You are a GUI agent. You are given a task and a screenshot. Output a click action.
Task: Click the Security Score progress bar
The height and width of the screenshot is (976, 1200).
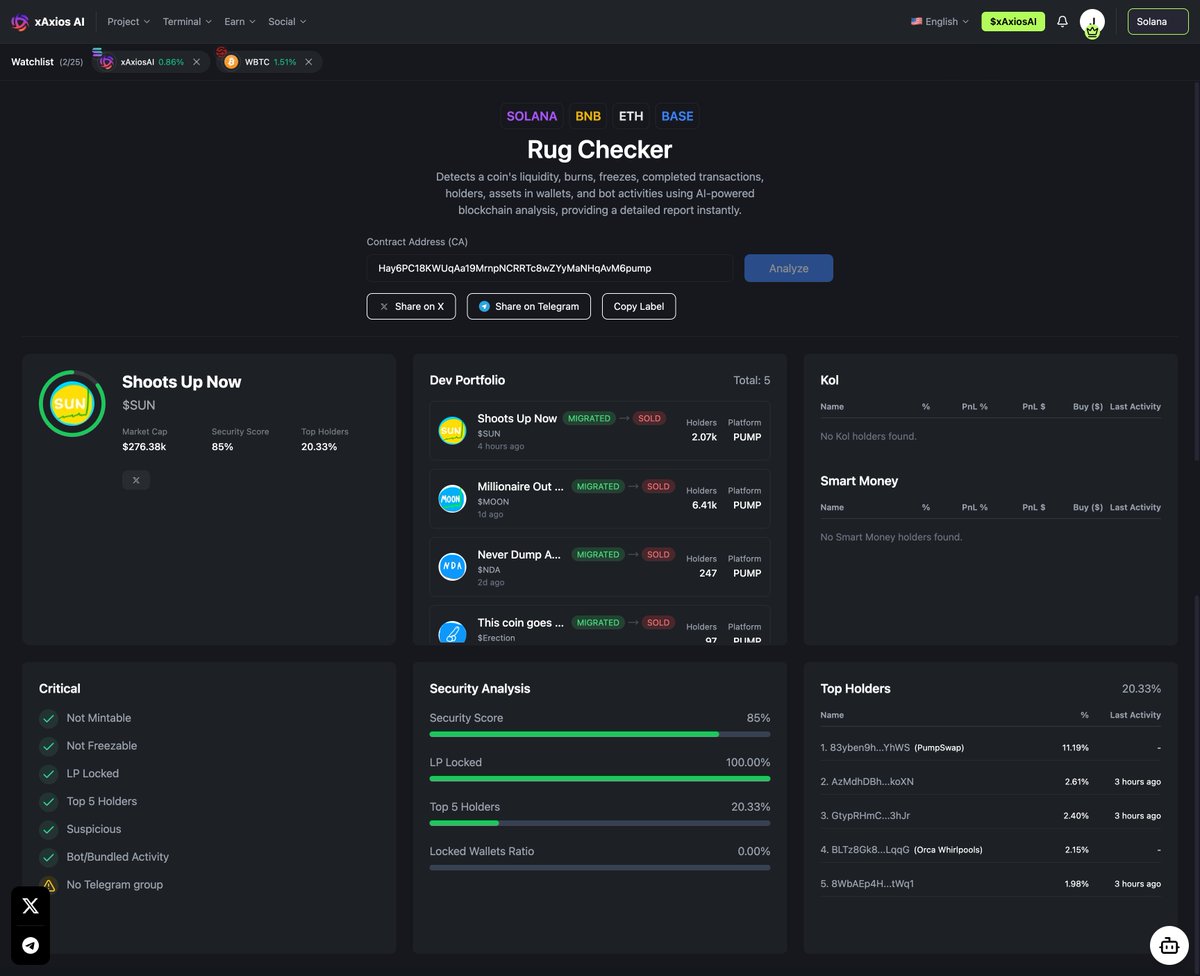tap(600, 734)
